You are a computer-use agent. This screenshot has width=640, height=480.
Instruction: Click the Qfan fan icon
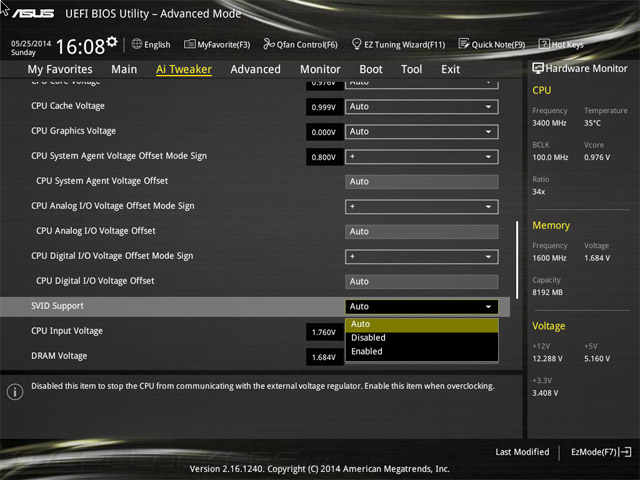(269, 44)
